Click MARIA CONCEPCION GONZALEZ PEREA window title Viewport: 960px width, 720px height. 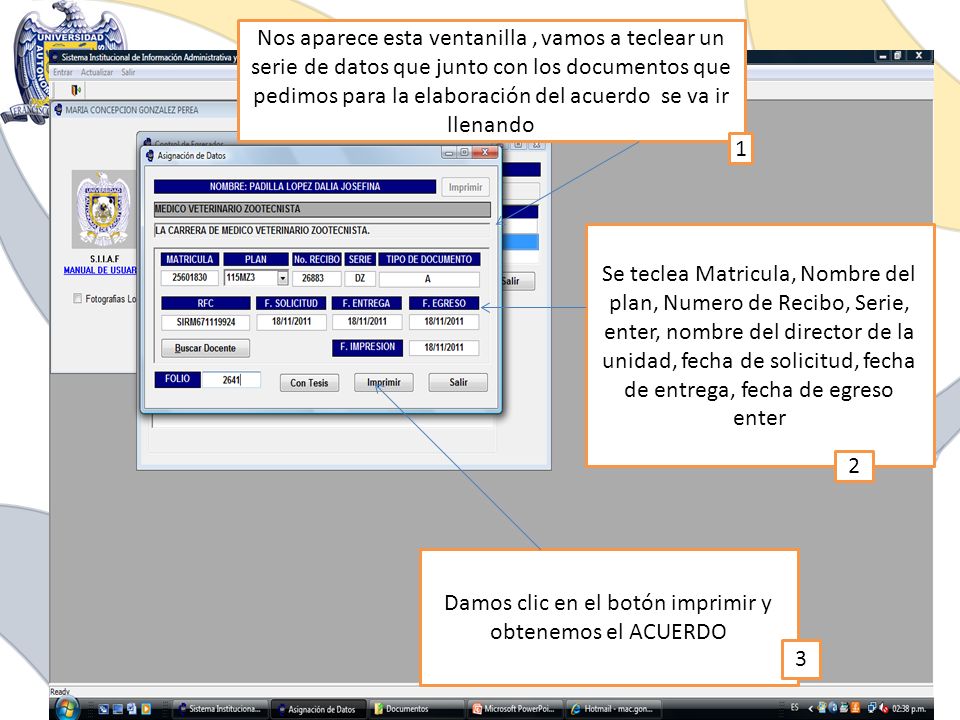pos(132,110)
